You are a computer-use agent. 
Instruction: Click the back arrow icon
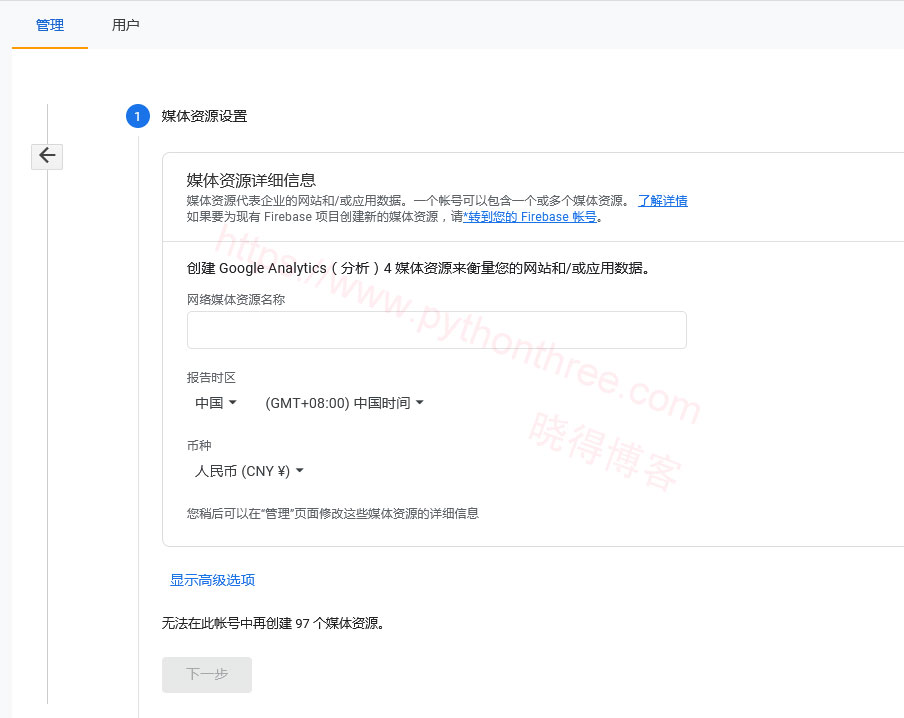click(x=47, y=156)
